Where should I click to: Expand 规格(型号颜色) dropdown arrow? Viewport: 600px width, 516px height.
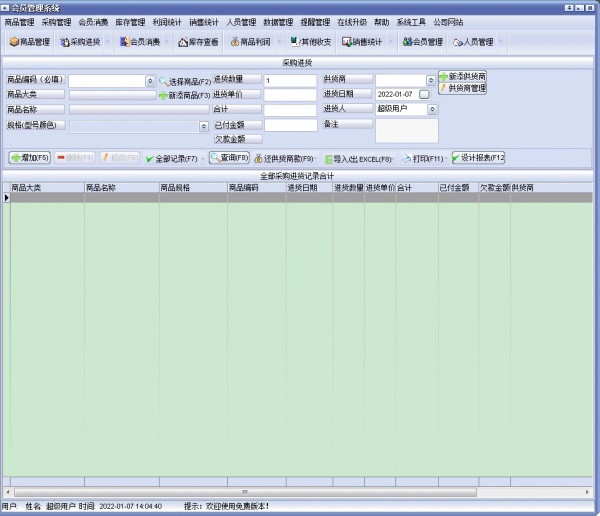[x=204, y=126]
